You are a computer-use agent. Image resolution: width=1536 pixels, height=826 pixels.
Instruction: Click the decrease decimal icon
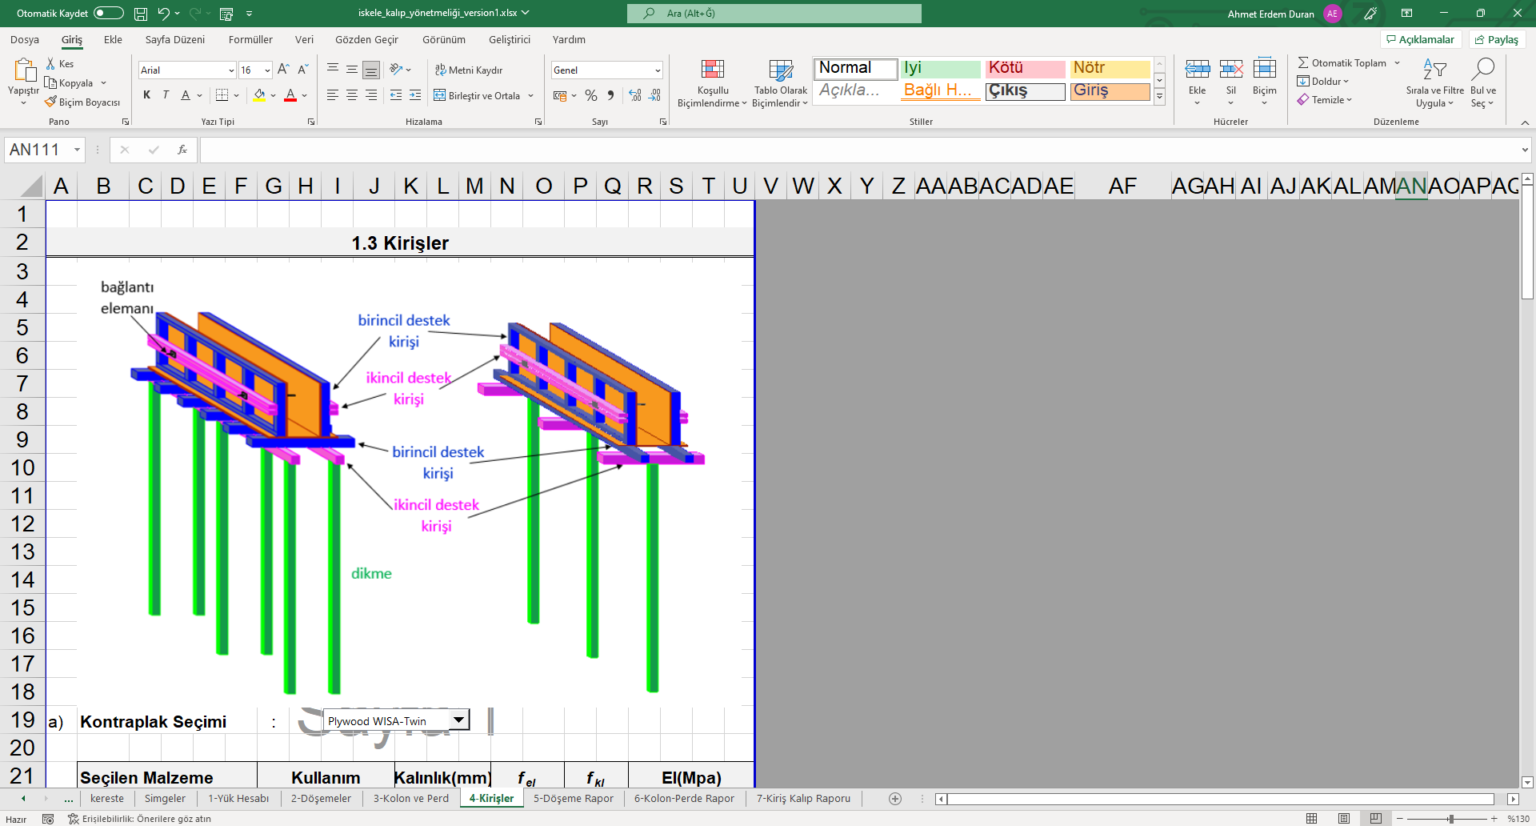click(x=655, y=96)
